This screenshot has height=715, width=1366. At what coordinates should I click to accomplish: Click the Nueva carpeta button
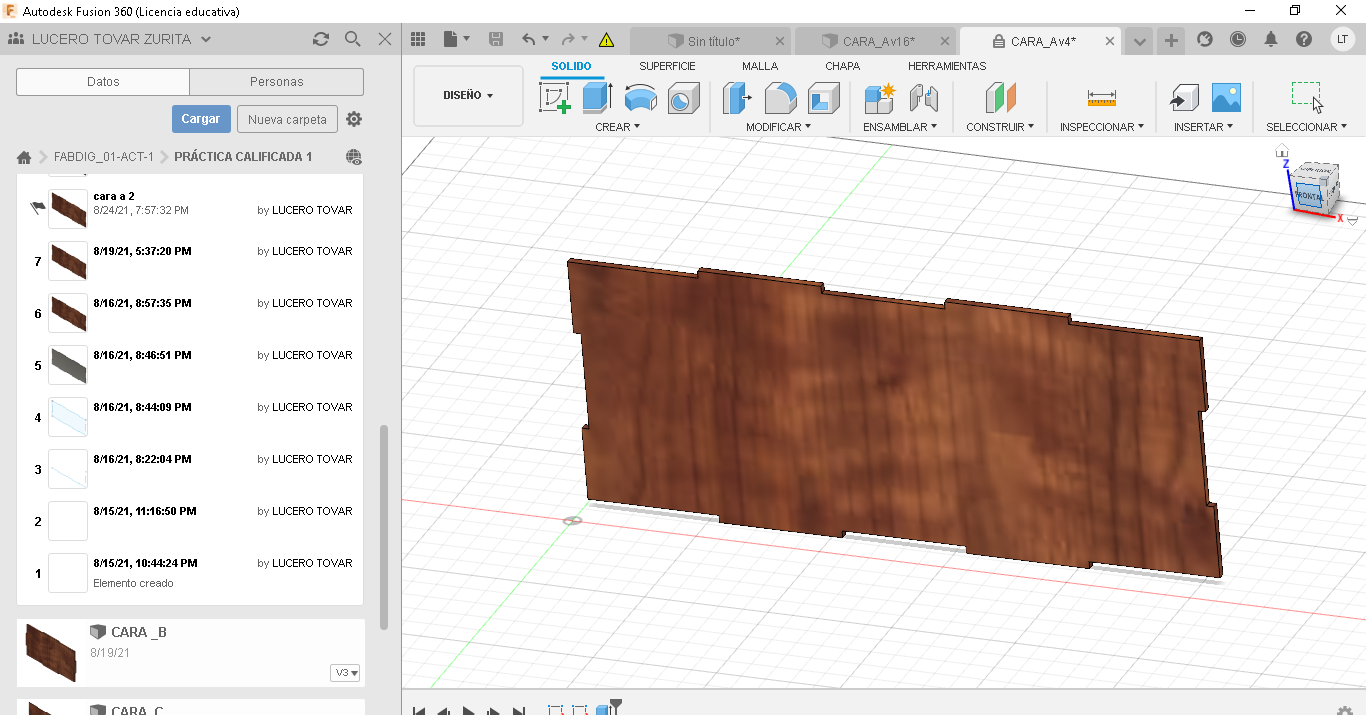(287, 119)
